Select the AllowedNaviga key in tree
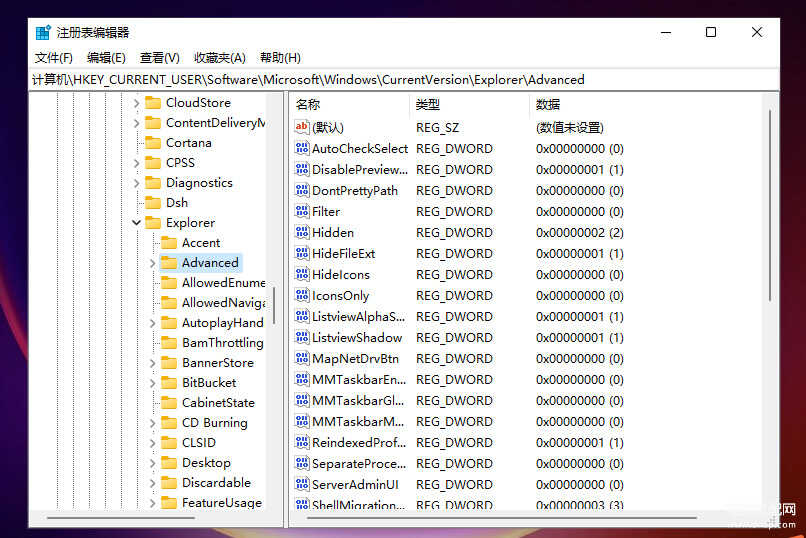 click(x=223, y=303)
